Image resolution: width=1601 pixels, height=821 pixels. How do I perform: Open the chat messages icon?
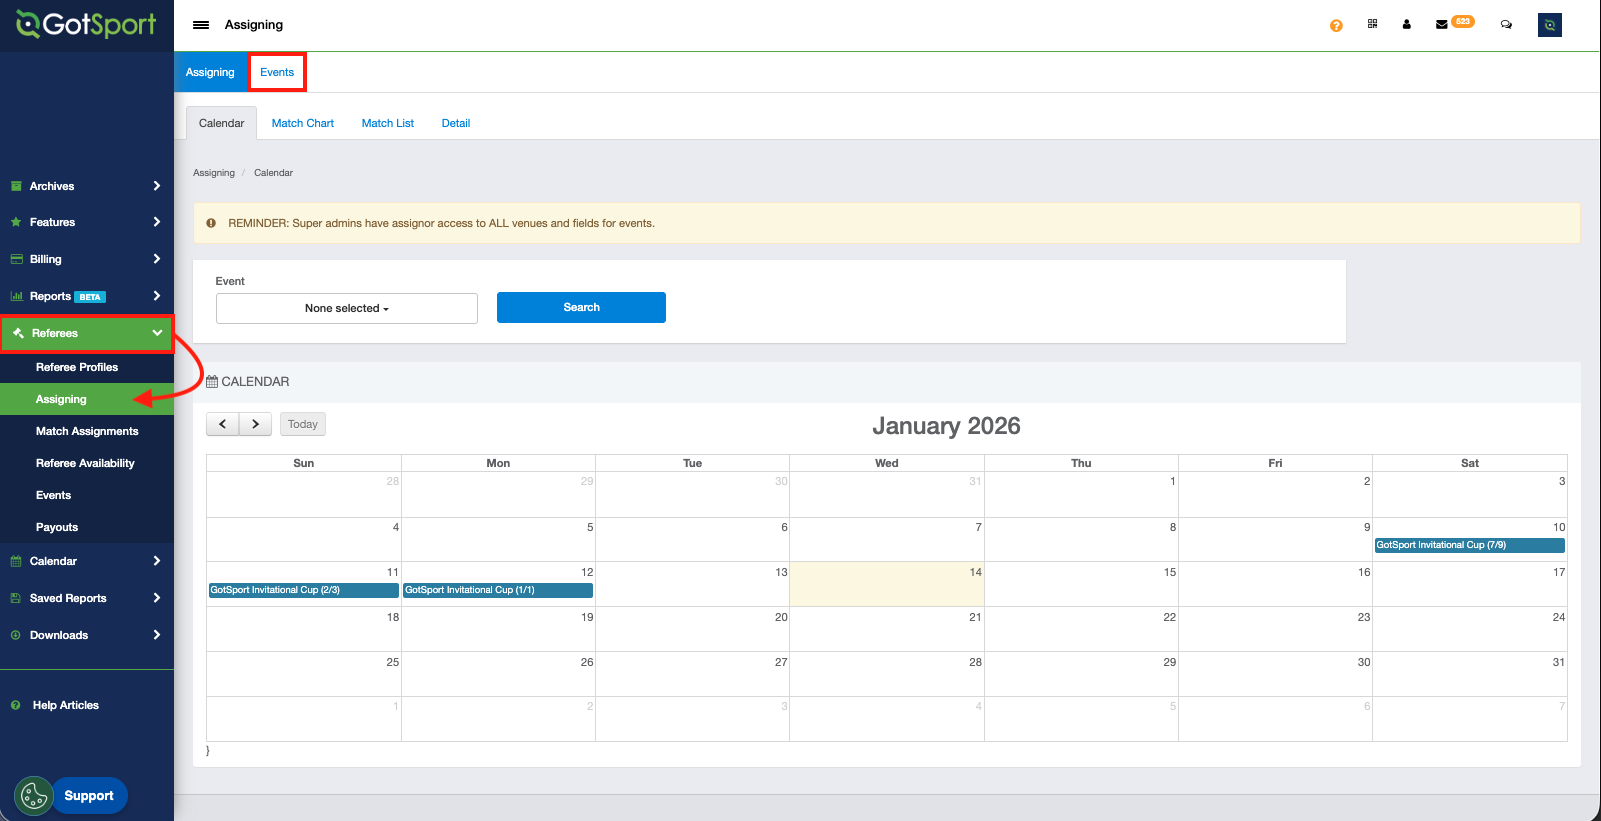1506,25
